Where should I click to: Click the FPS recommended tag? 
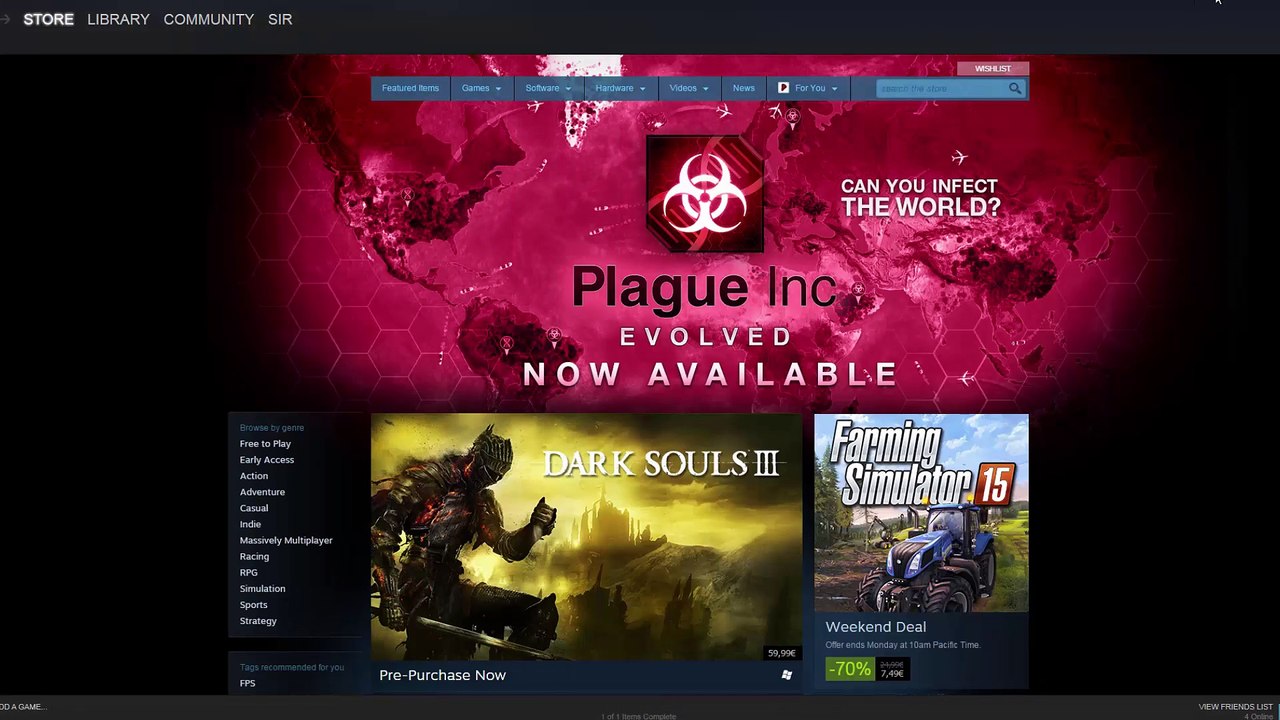[x=248, y=683]
